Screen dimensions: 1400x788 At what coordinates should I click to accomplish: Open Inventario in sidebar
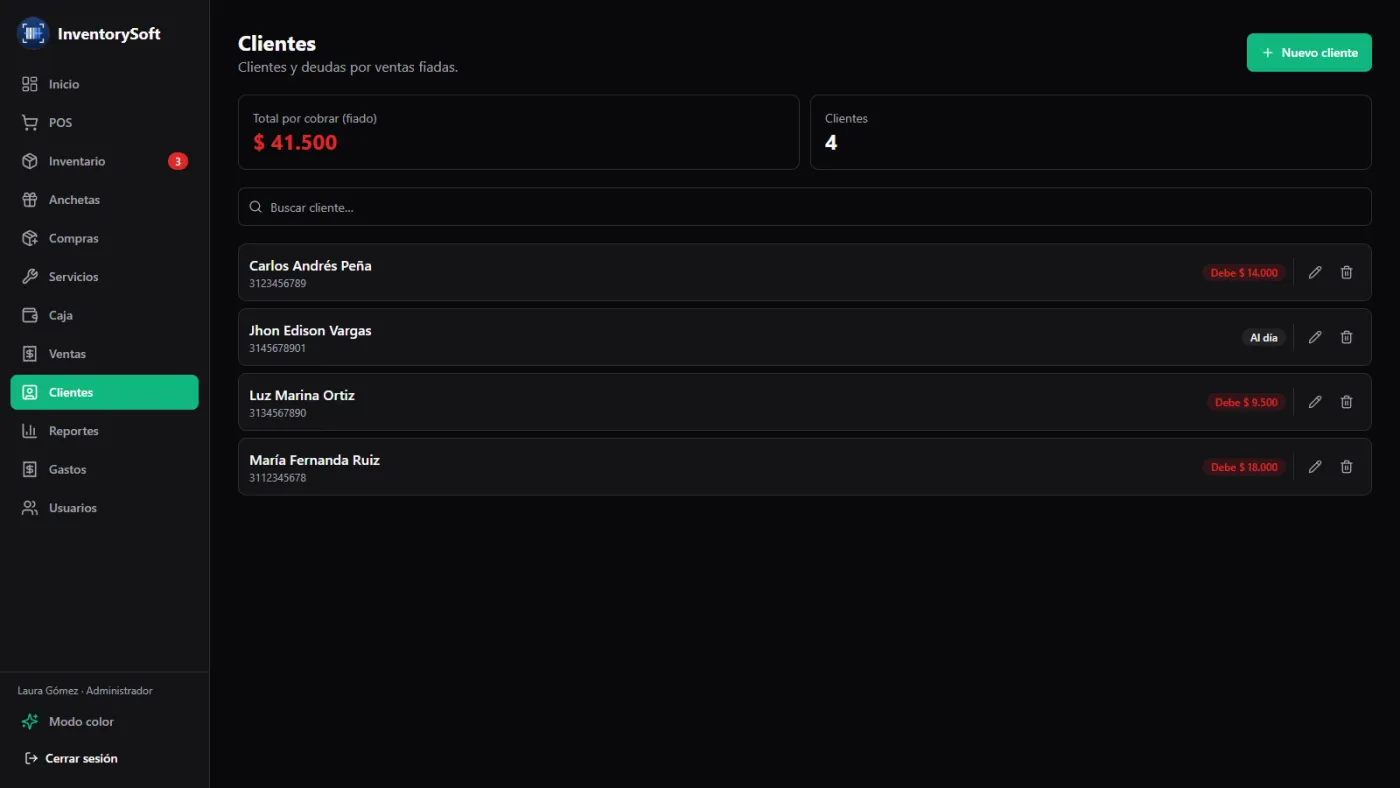[104, 161]
